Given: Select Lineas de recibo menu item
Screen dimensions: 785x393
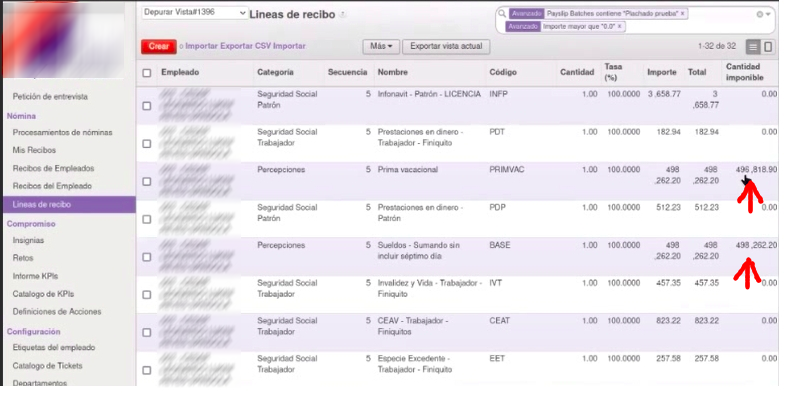Looking at the screenshot, I should click(x=69, y=204).
